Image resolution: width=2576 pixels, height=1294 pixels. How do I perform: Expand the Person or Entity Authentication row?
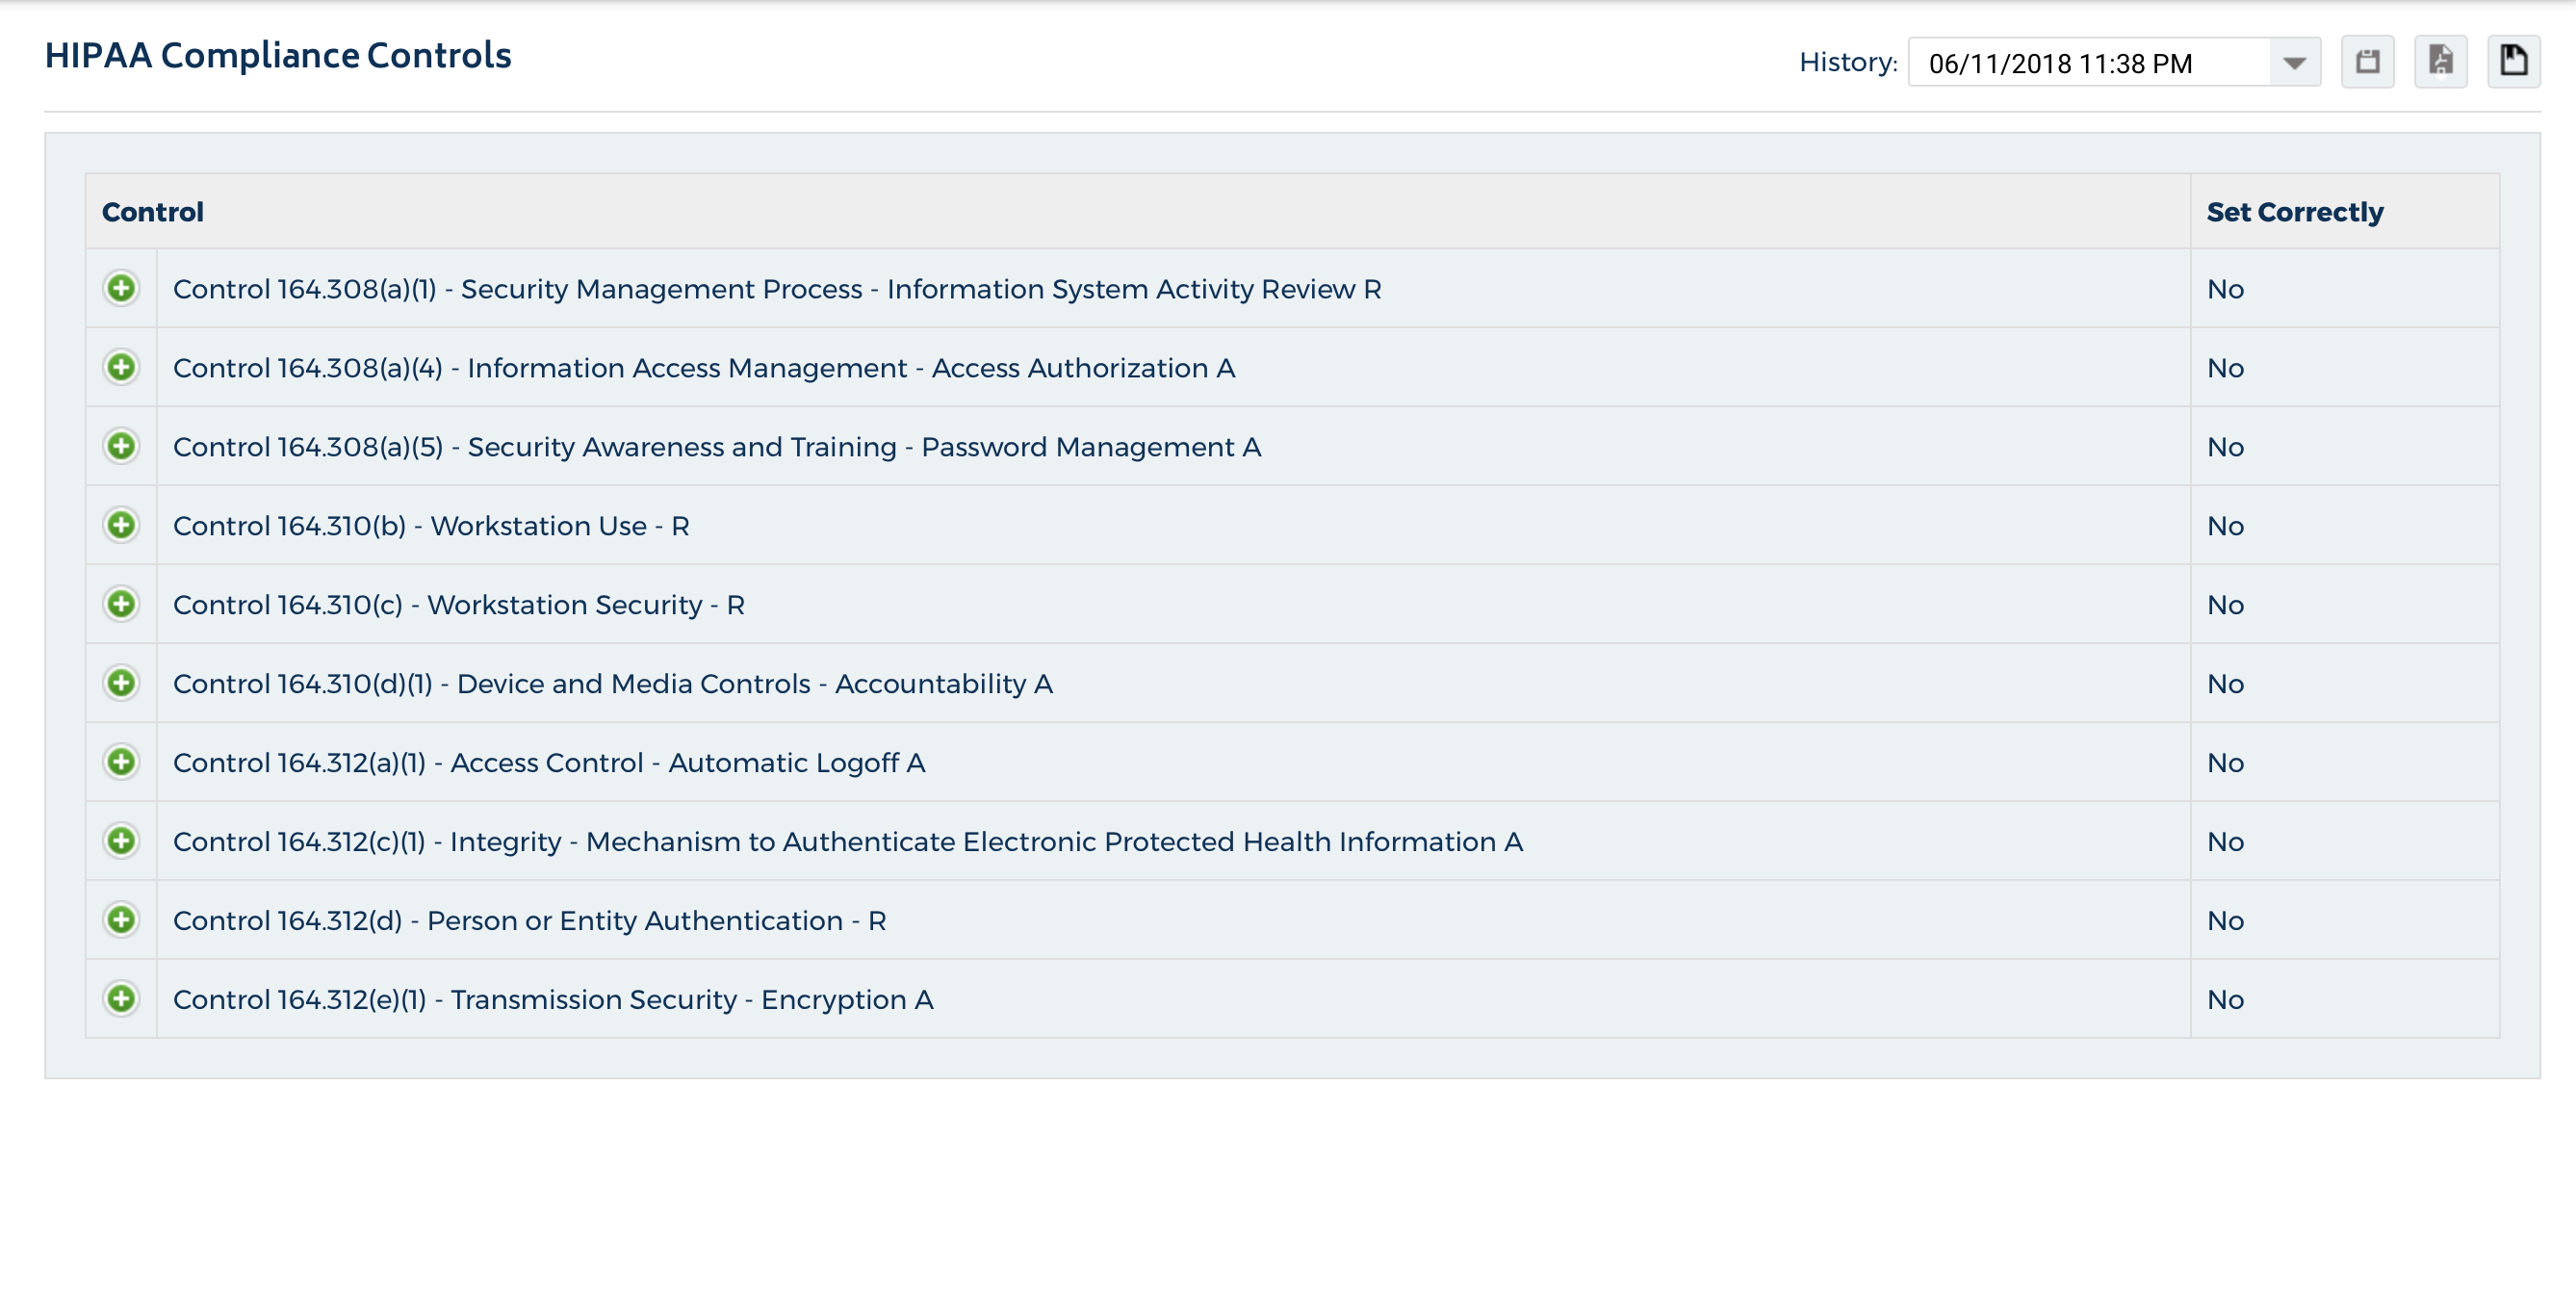tap(121, 921)
